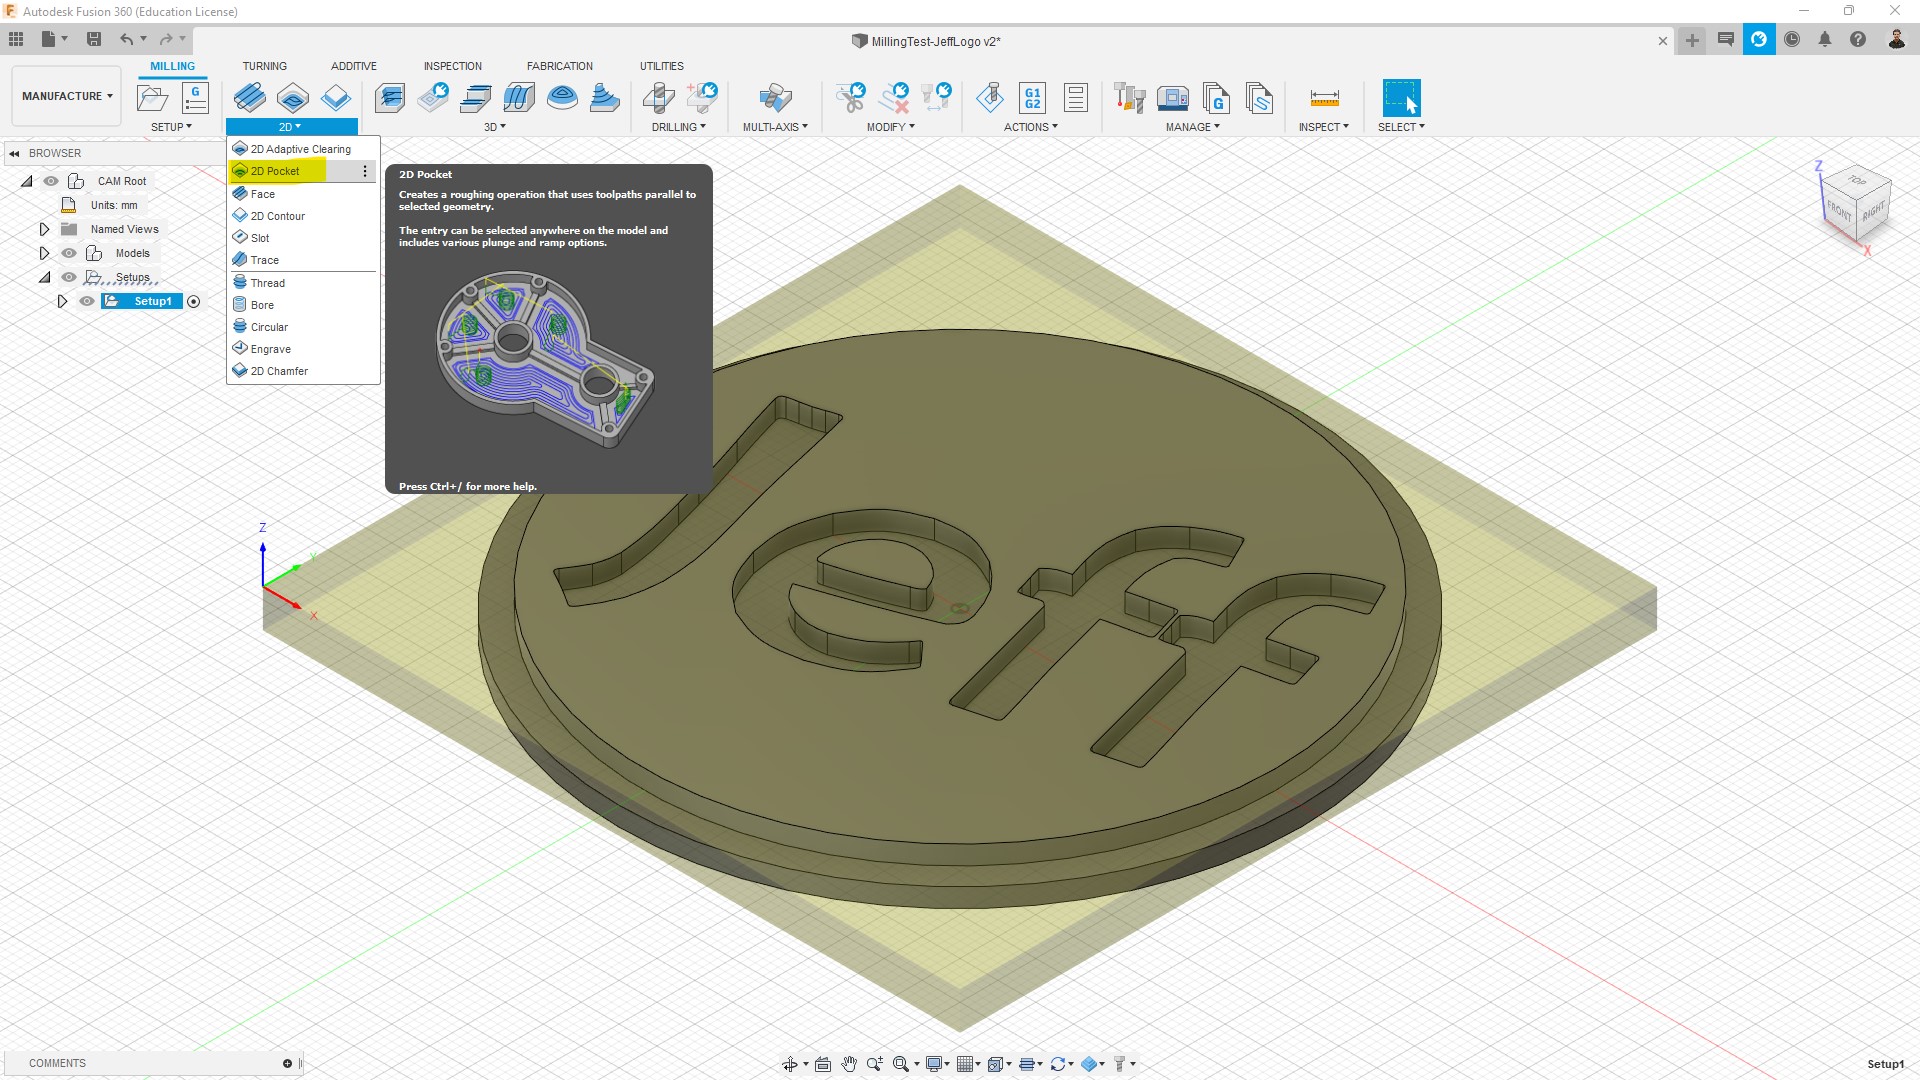Image resolution: width=1920 pixels, height=1080 pixels.
Task: Click the COMMENTS panel label
Action: coord(57,1063)
